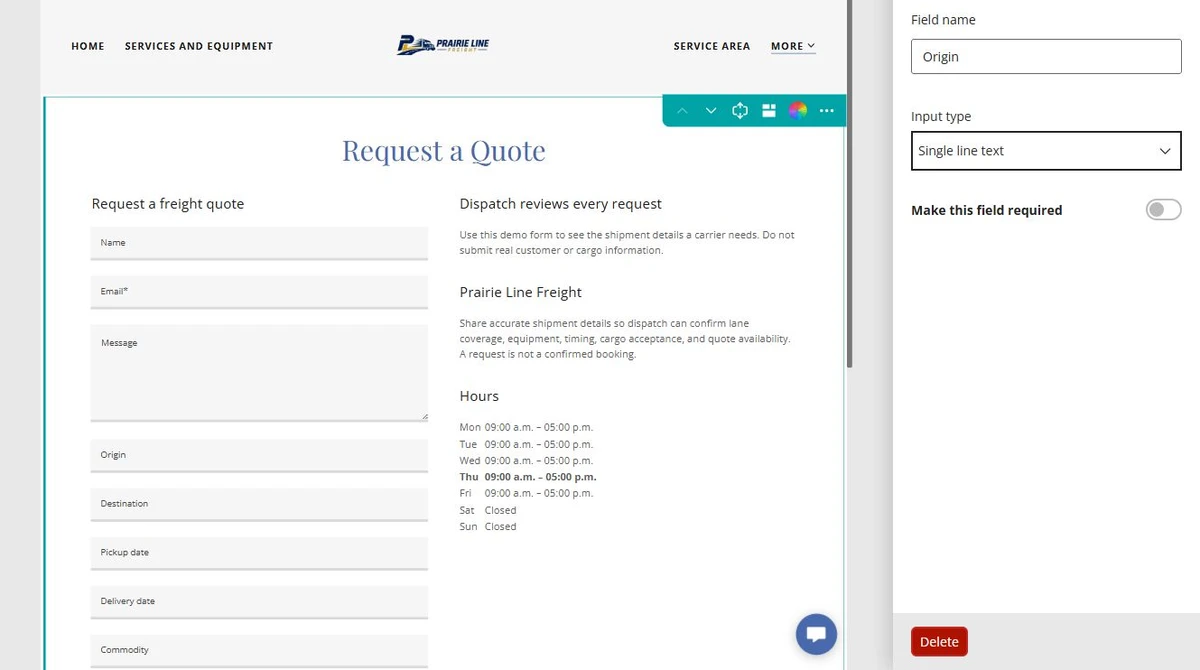Click the Hours heading

pos(479,396)
